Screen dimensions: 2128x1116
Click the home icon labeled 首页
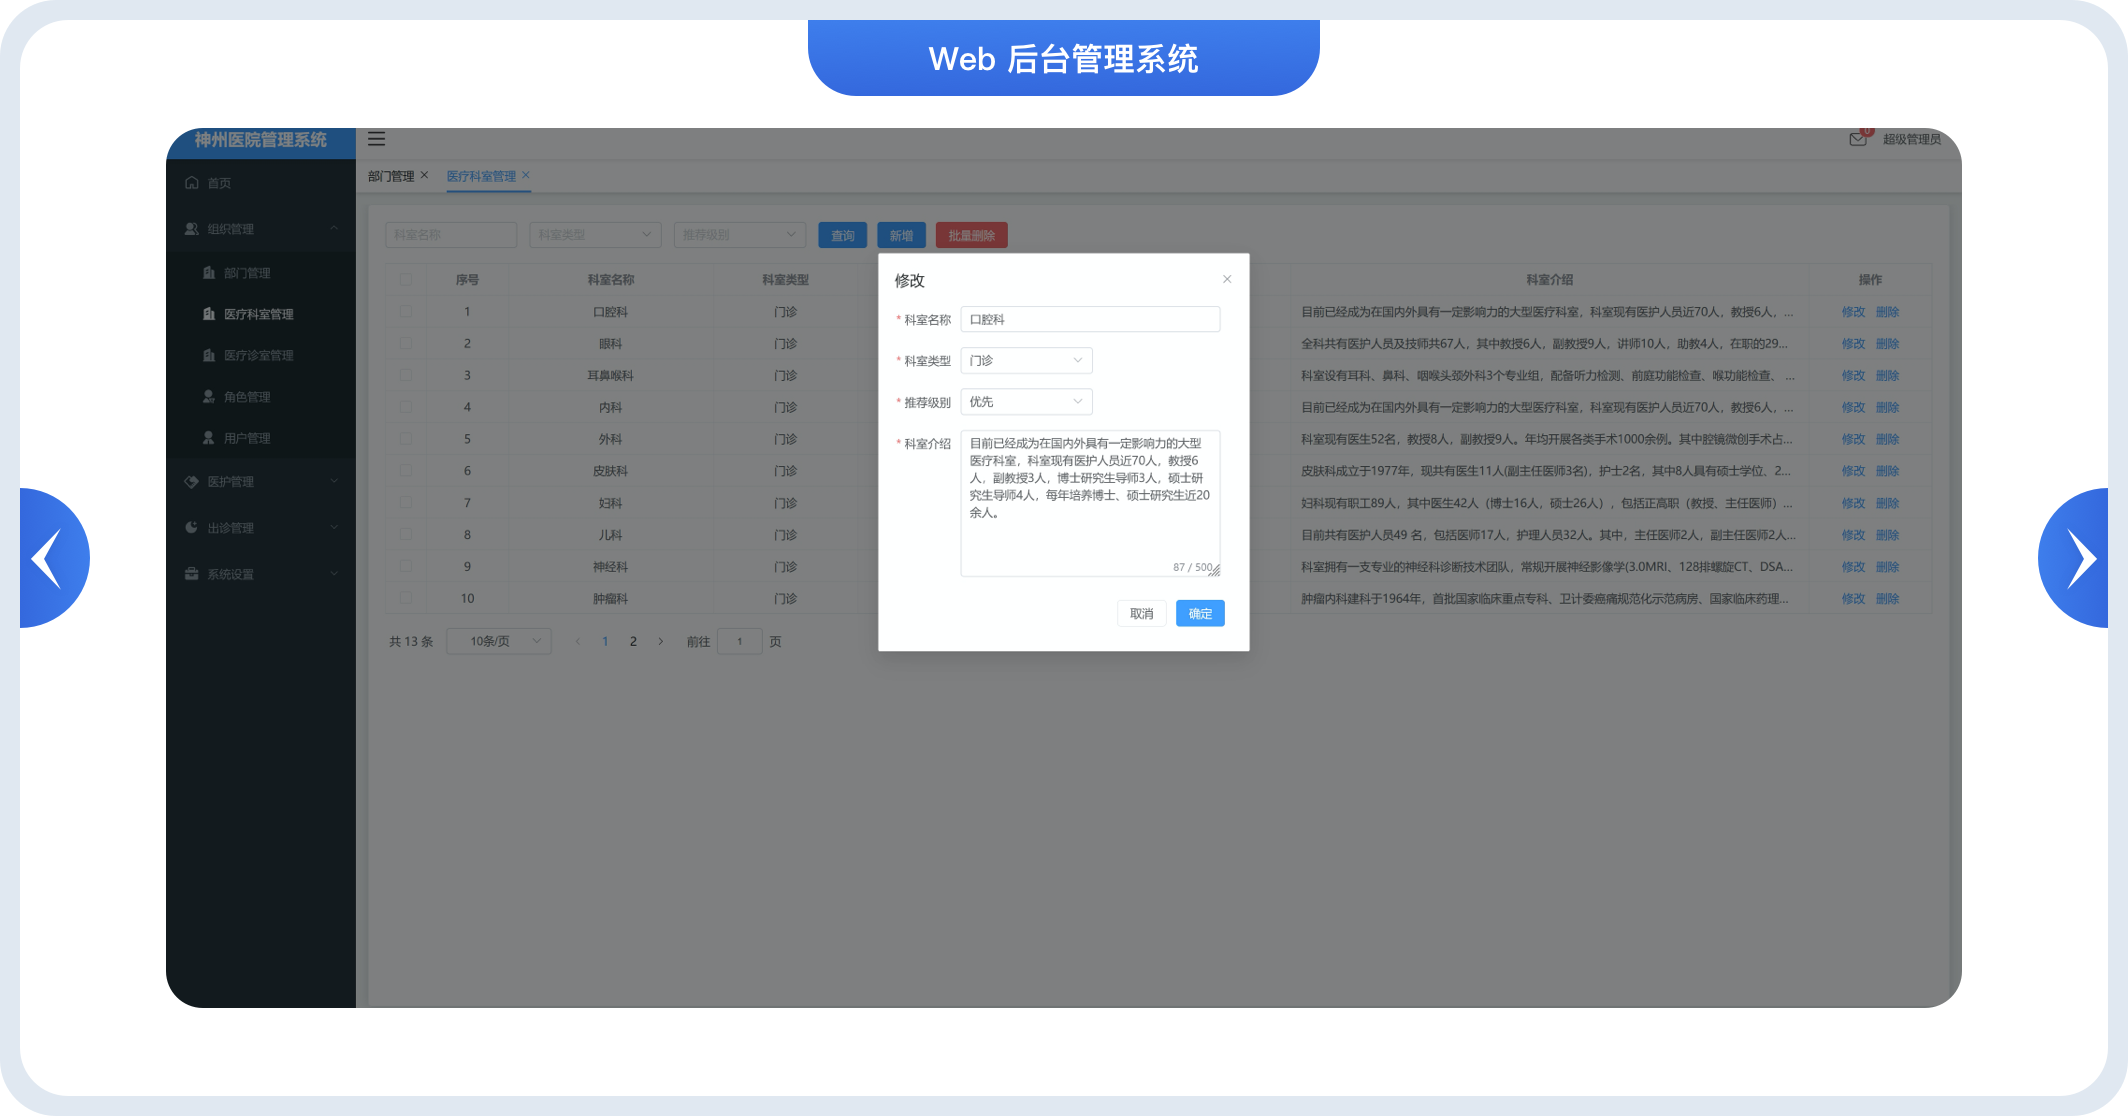[192, 183]
